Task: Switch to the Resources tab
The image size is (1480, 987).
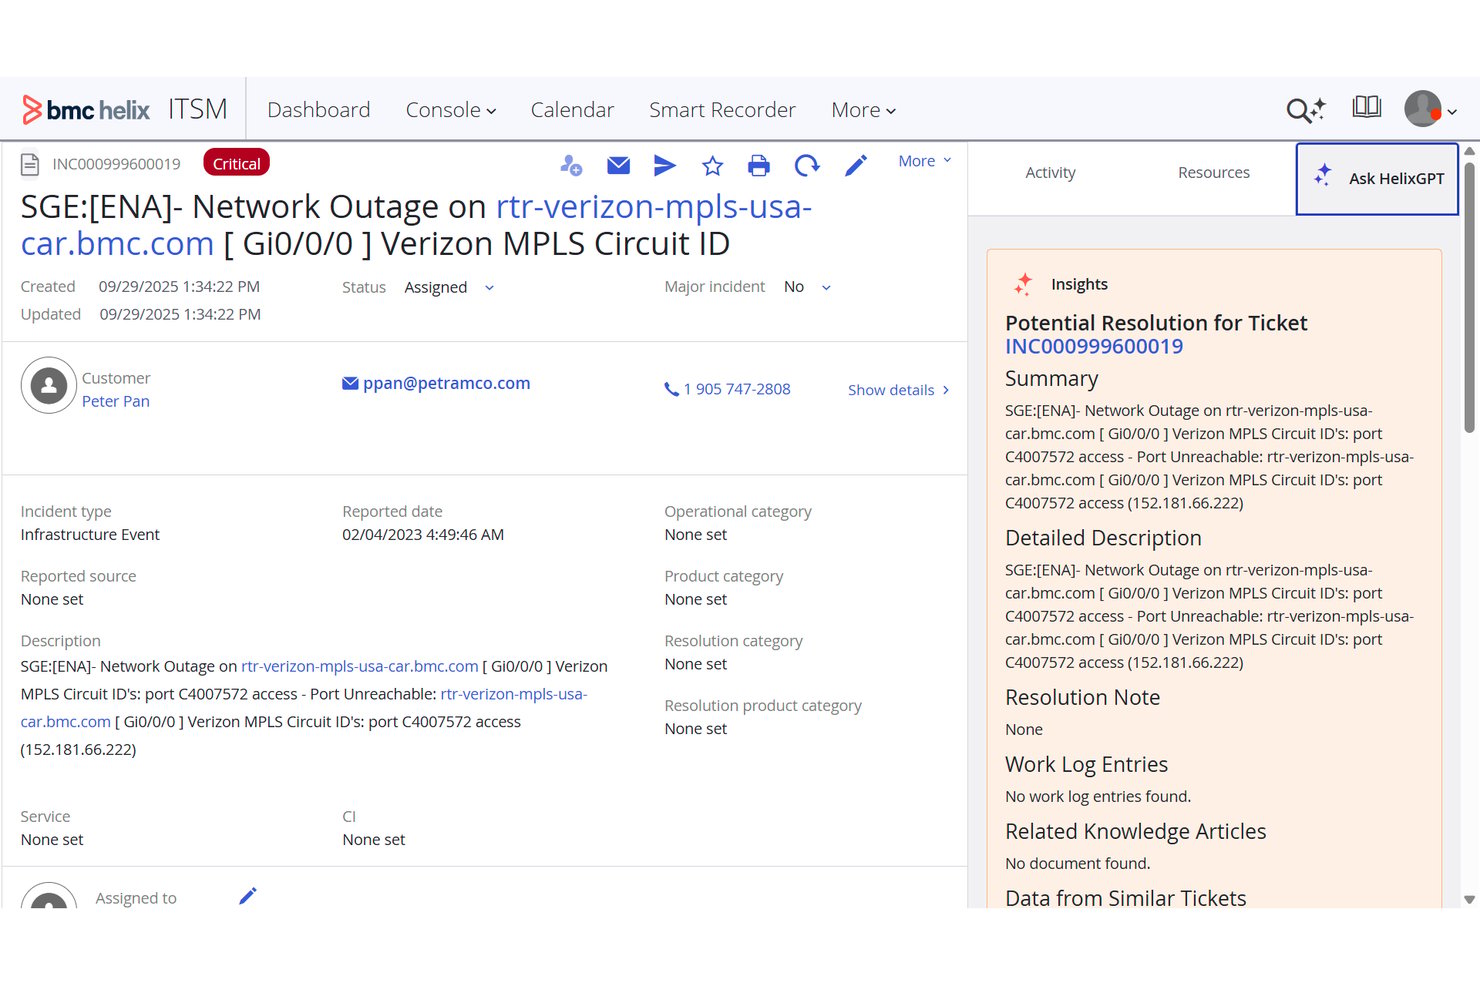Action: click(x=1213, y=173)
